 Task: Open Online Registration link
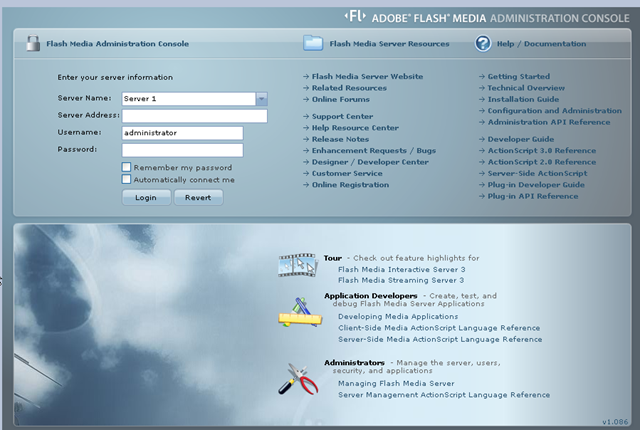(x=350, y=185)
